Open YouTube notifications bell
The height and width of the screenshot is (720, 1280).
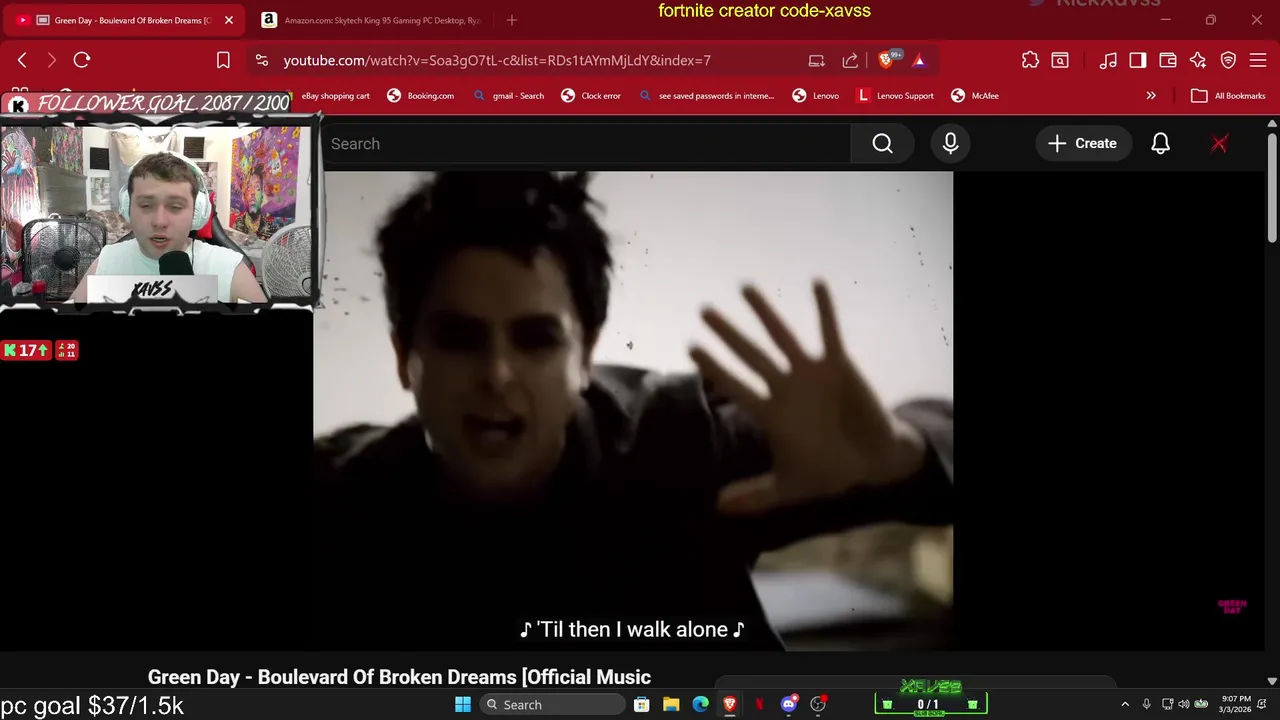[1160, 144]
